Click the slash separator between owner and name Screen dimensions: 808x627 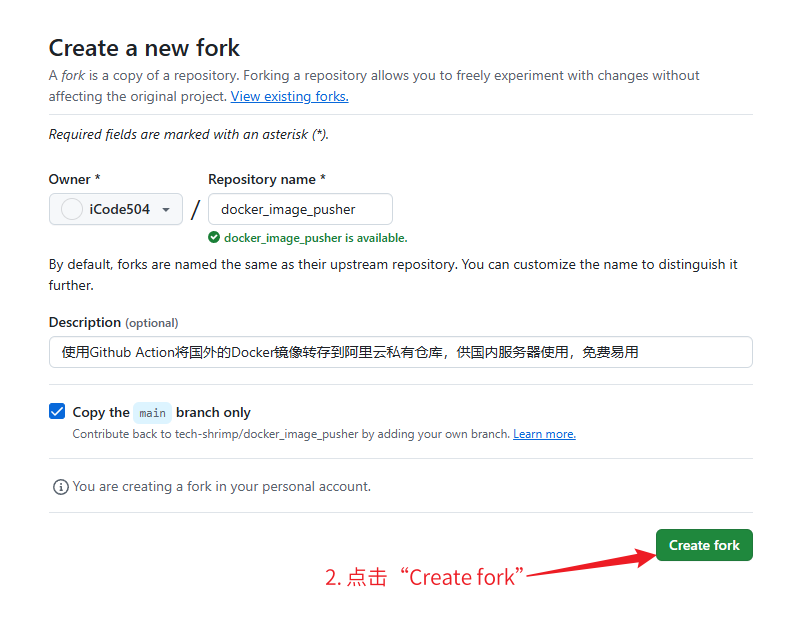click(195, 209)
